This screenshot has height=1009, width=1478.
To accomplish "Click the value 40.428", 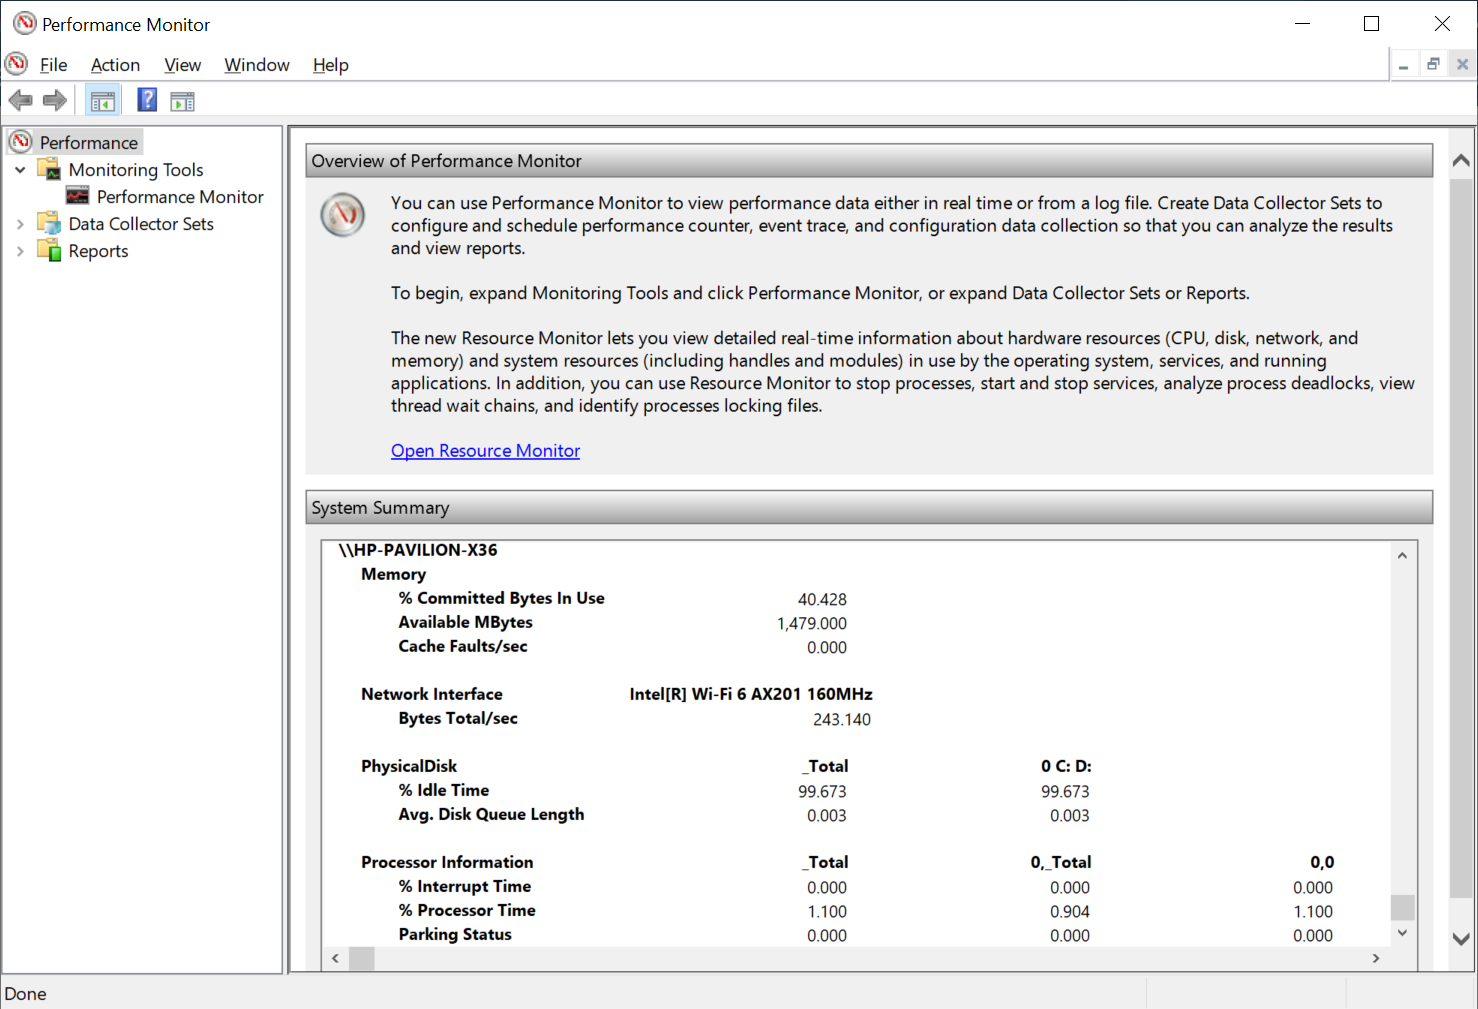I will tap(822, 599).
